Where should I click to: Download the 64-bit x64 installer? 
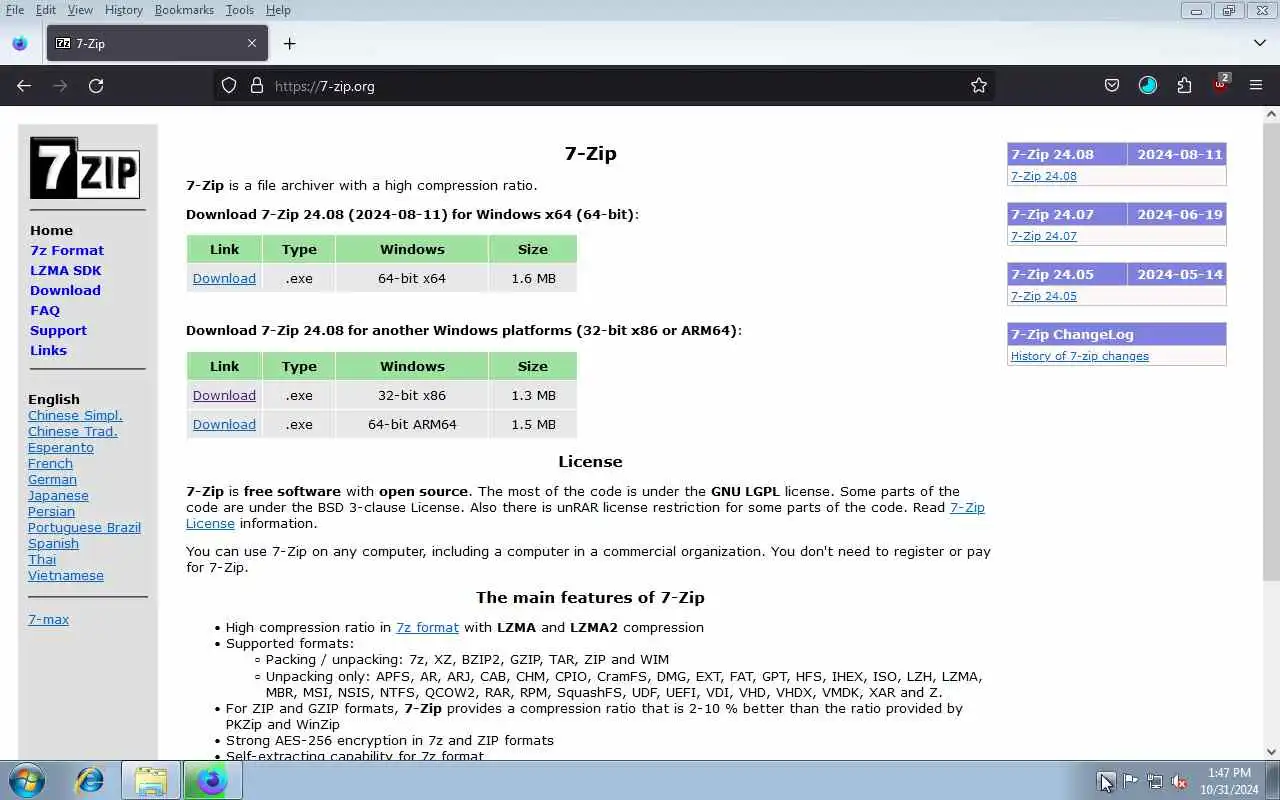[x=224, y=278]
